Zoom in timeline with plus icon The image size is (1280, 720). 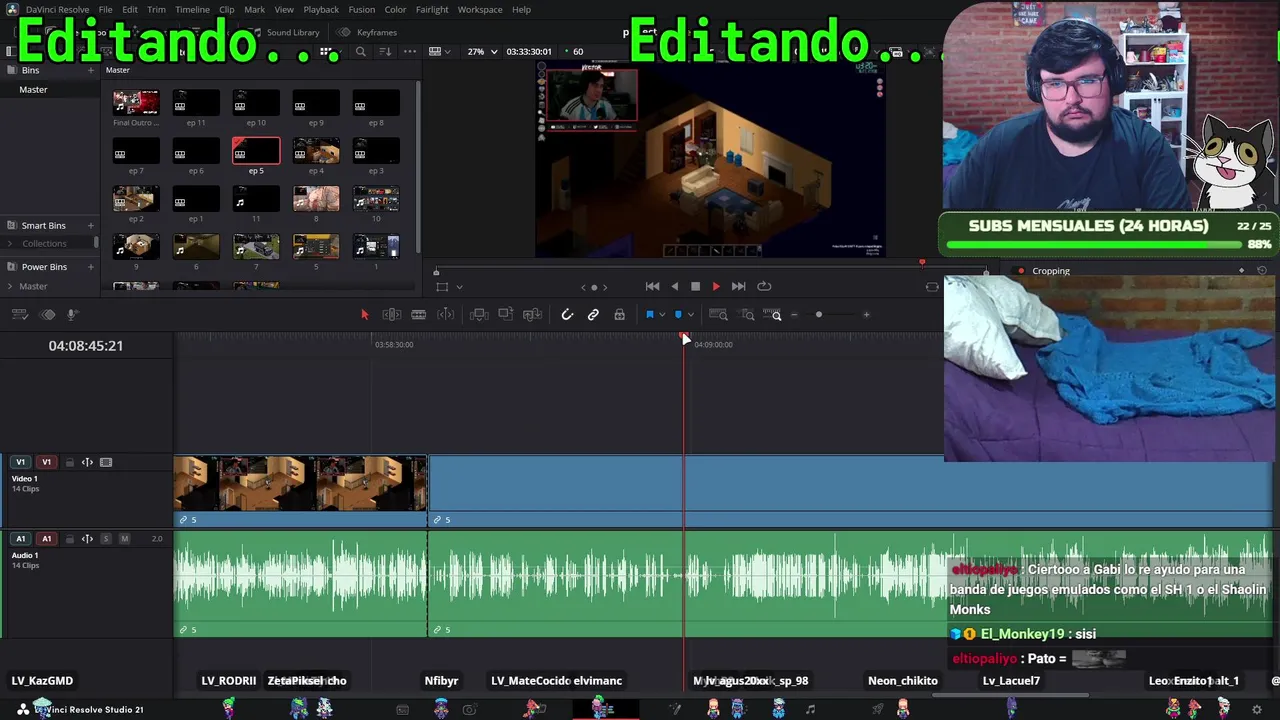(866, 315)
